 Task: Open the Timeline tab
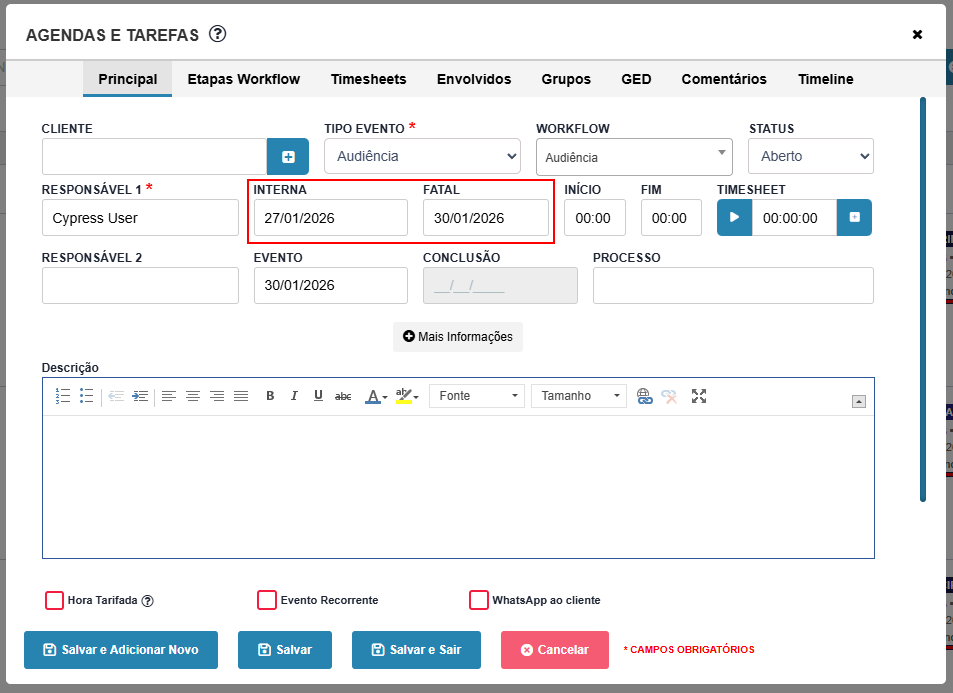coord(825,79)
